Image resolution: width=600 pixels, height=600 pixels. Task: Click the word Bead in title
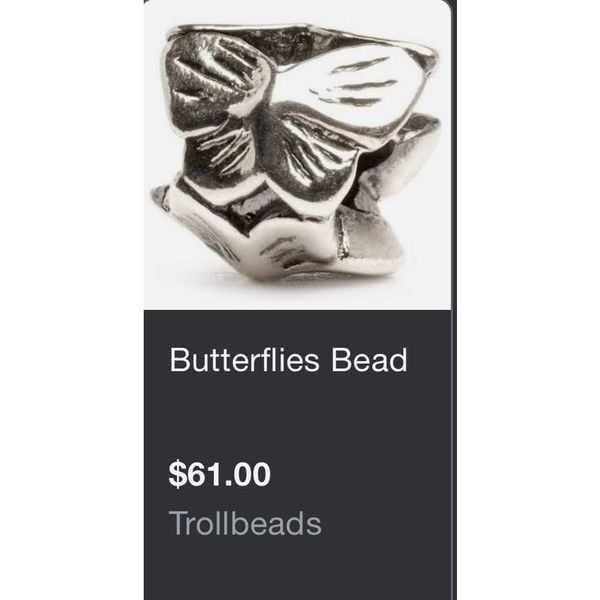coord(369,360)
